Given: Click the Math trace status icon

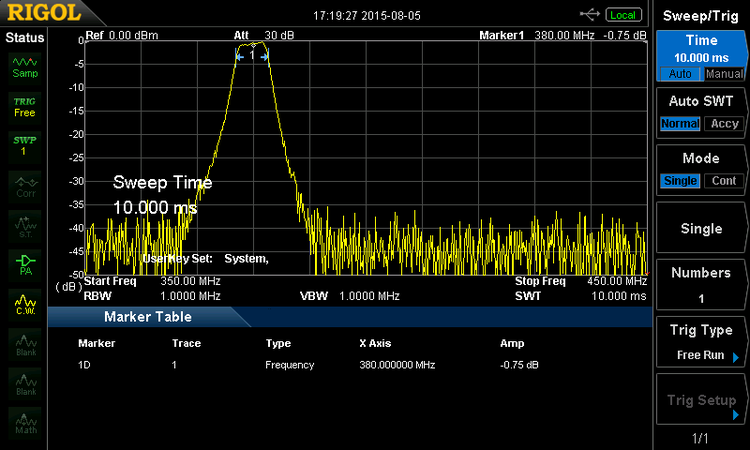Looking at the screenshot, I should pos(25,420).
